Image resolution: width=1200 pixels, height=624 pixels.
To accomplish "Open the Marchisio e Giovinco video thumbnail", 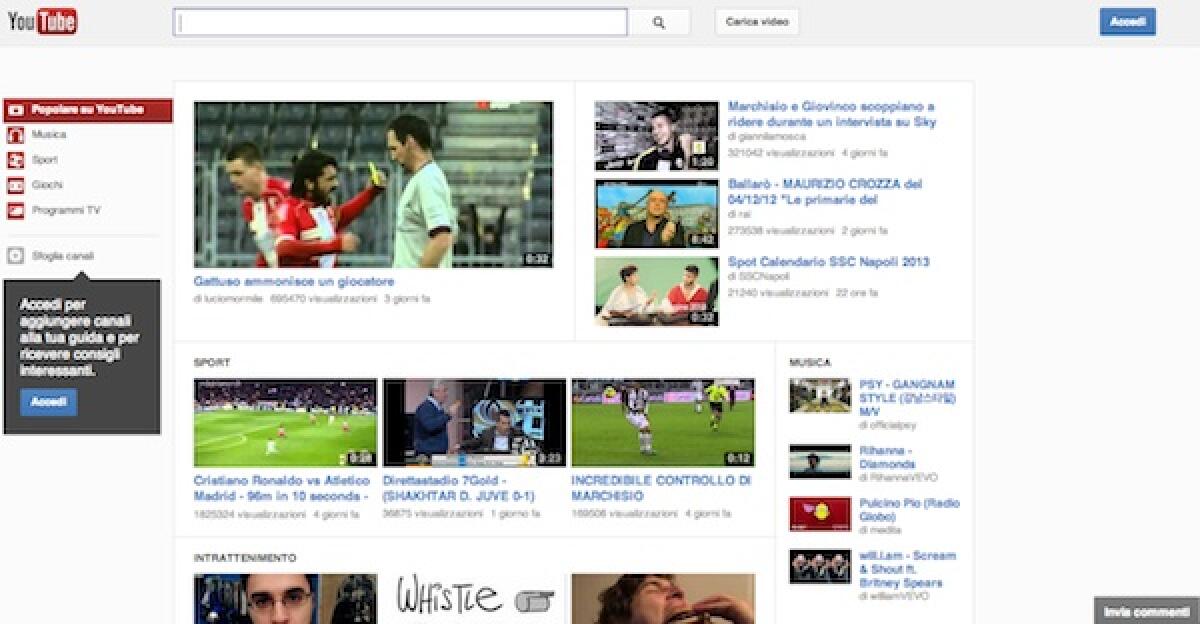I will point(656,135).
